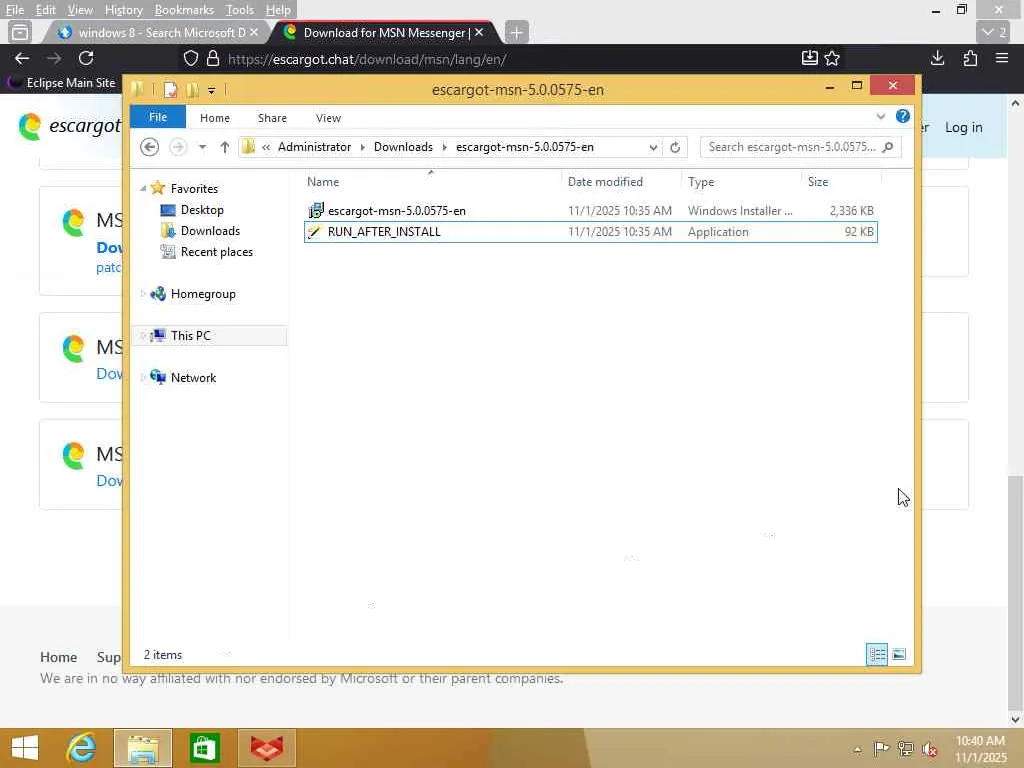Viewport: 1024px width, 768px height.
Task: Open the Windows Store taskbar icon
Action: (204, 748)
